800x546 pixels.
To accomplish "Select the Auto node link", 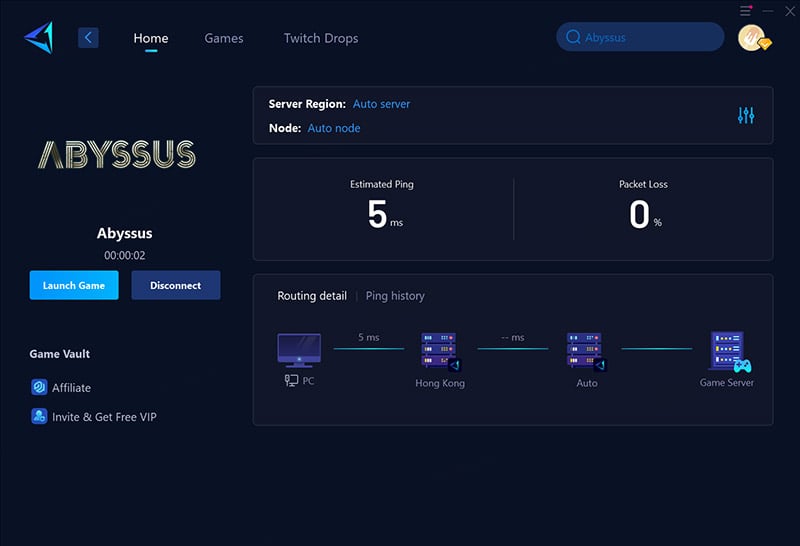I will pyautogui.click(x=334, y=128).
